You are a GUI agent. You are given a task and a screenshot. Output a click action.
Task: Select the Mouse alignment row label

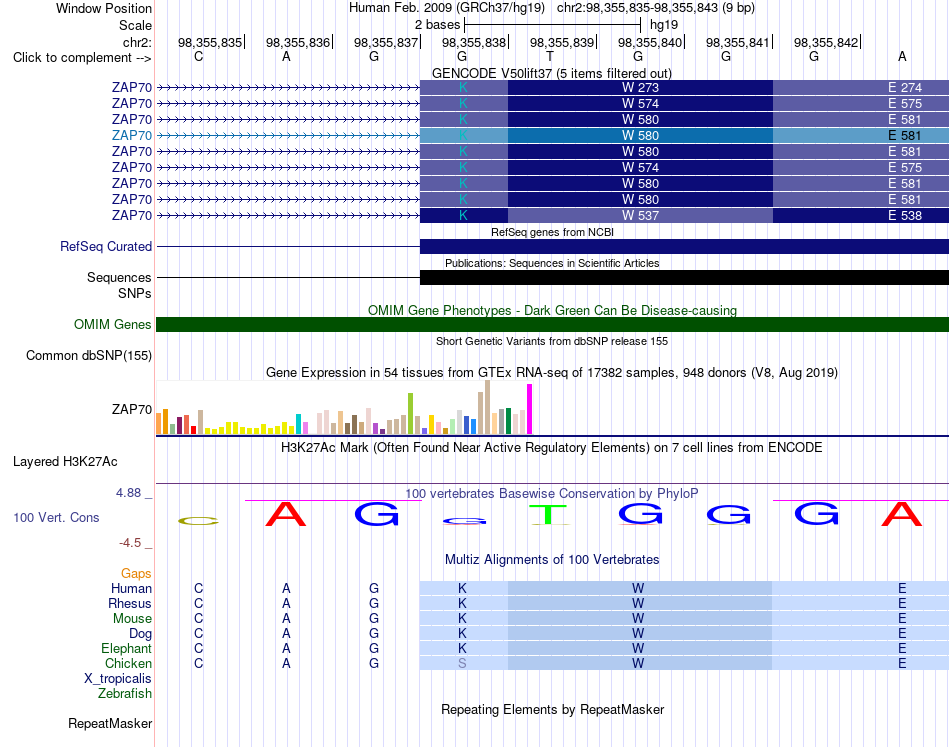coord(132,619)
